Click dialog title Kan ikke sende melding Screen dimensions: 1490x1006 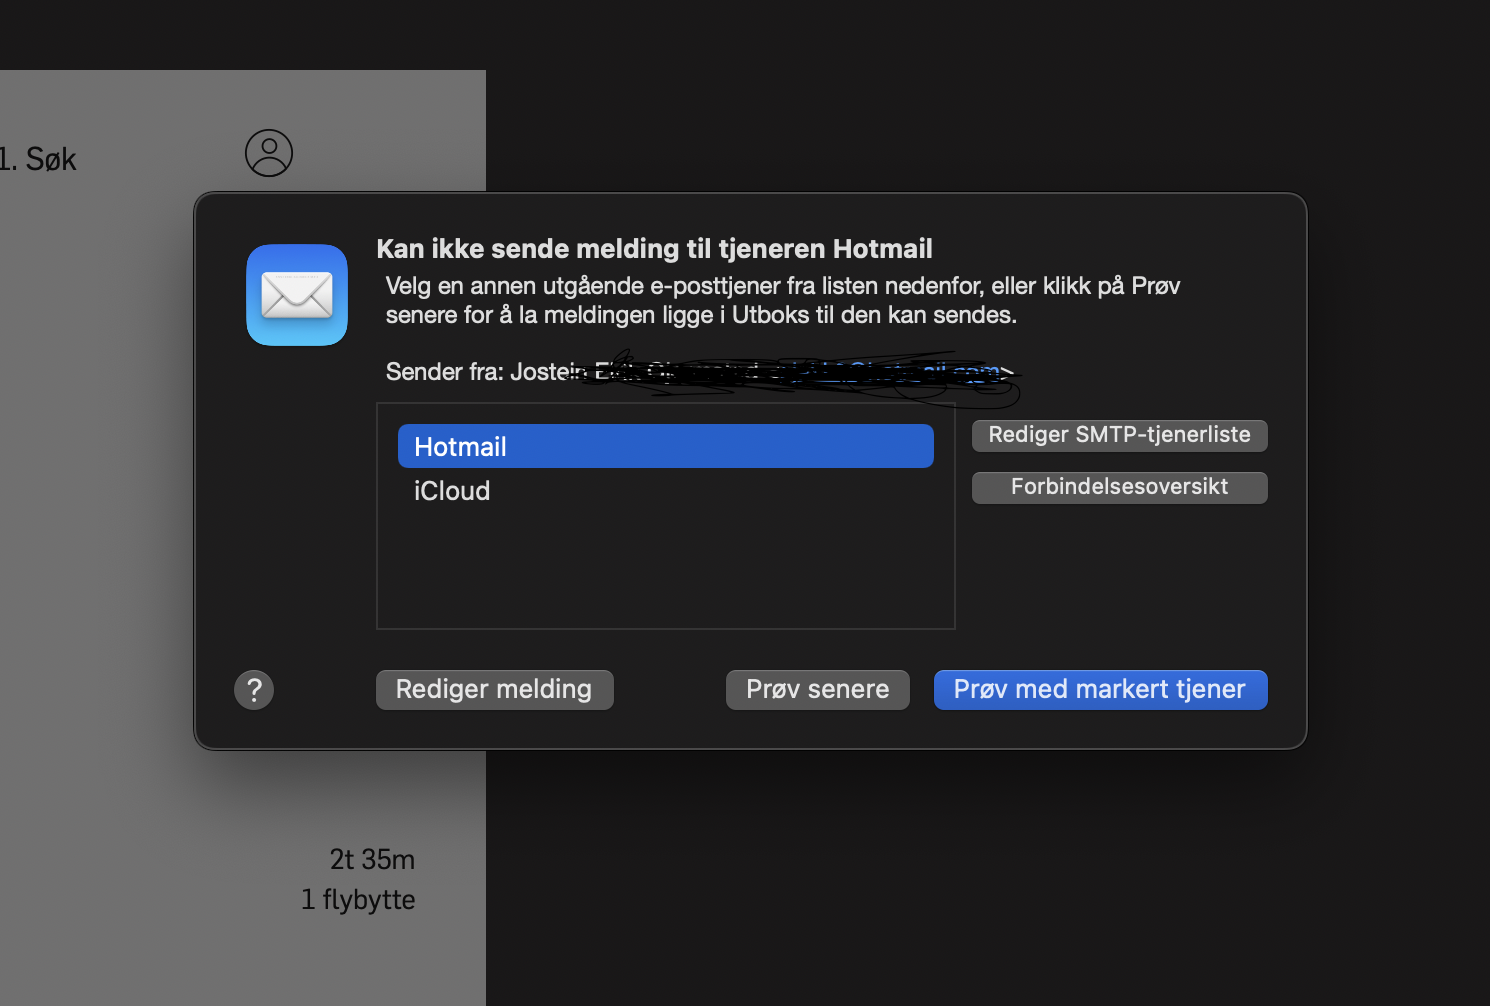click(x=654, y=249)
